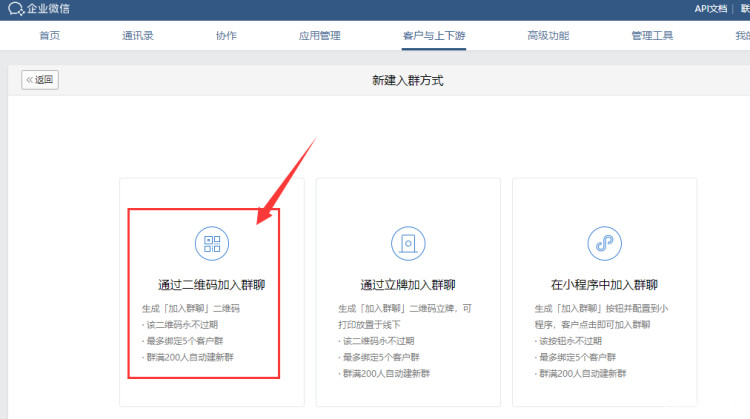This screenshot has width=750, height=419.
Task: Click the 生成「加入群聊」二维码 description line in first card
Action: pyautogui.click(x=191, y=309)
